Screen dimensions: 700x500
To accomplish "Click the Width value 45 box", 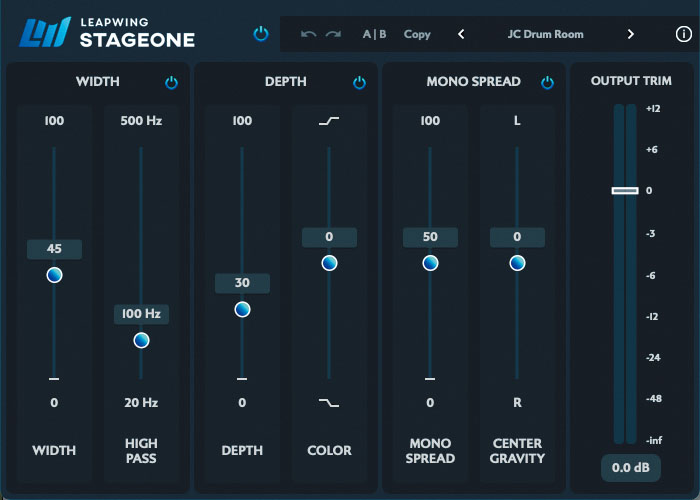I will point(54,249).
